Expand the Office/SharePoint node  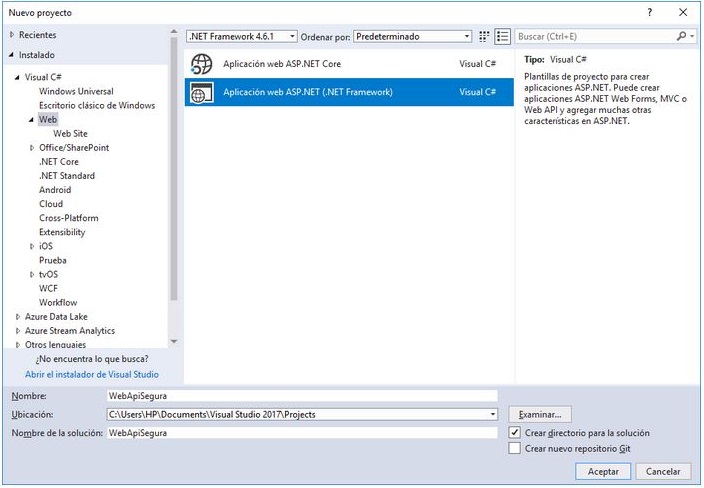click(x=32, y=148)
